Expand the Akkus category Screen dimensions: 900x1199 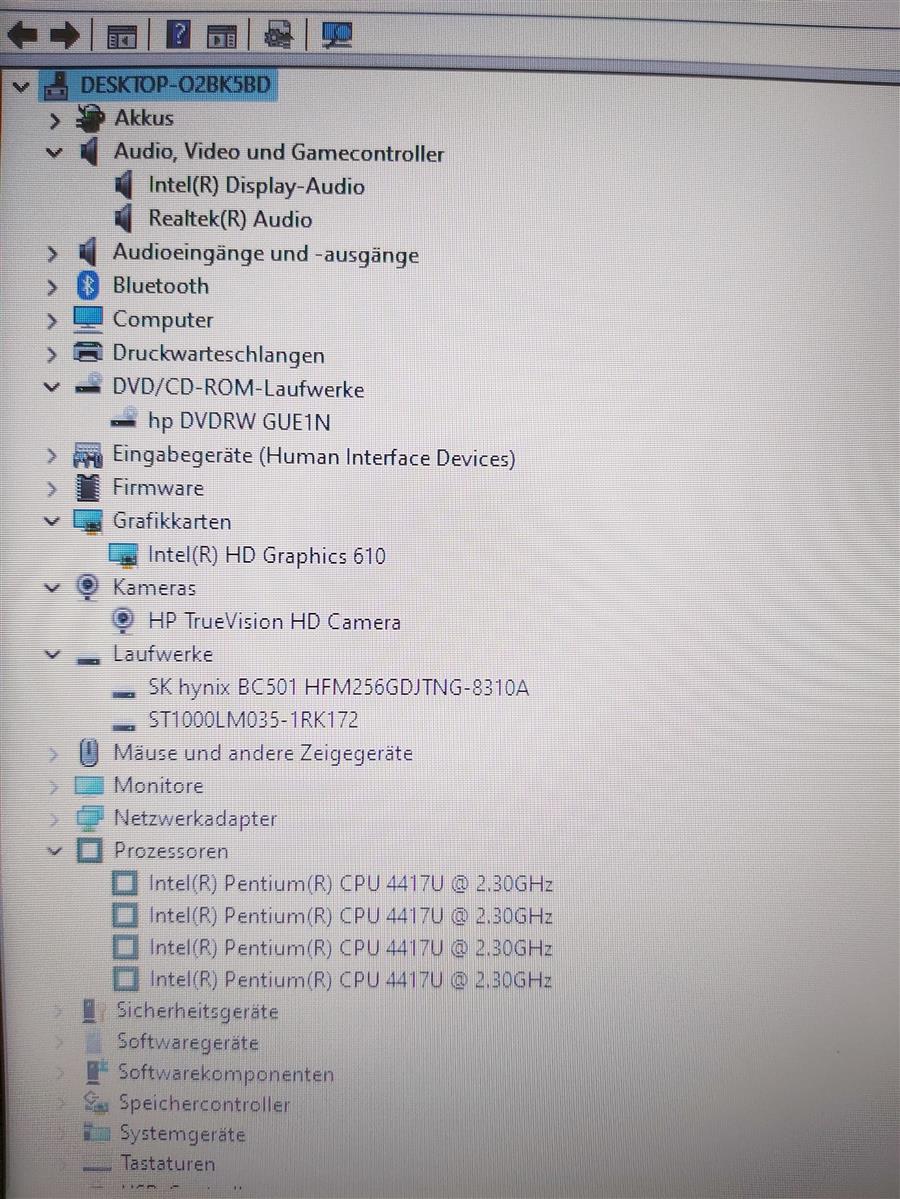54,120
